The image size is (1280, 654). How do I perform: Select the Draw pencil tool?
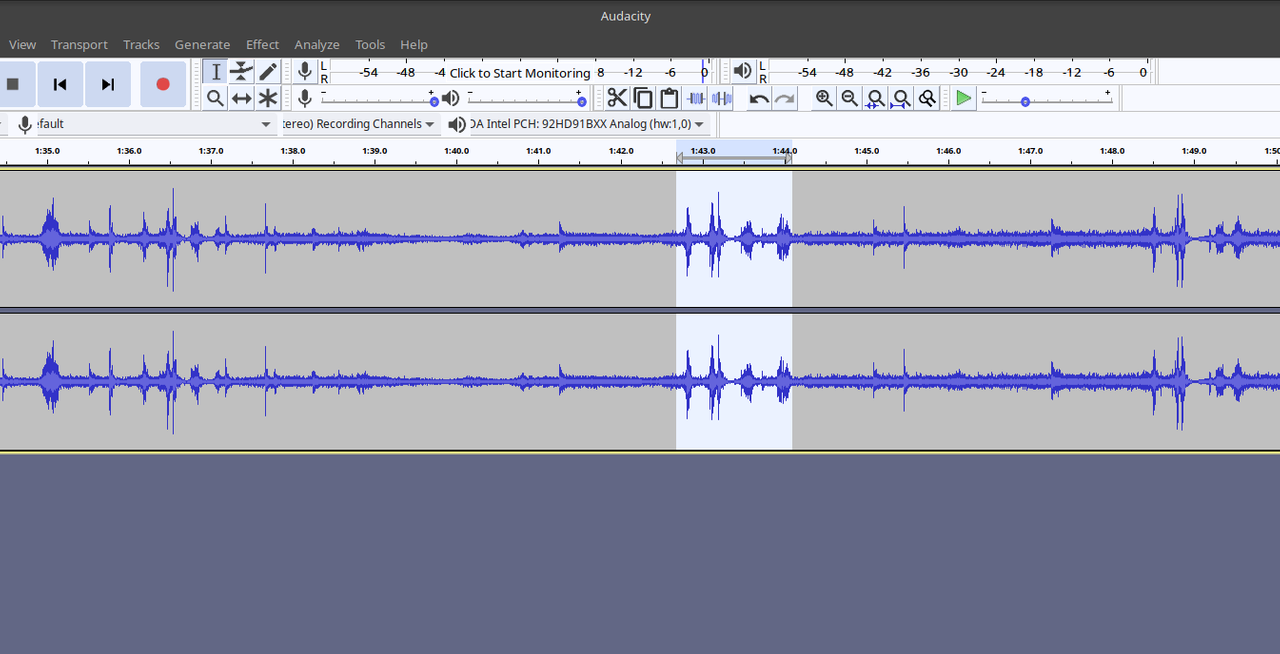tap(268, 71)
